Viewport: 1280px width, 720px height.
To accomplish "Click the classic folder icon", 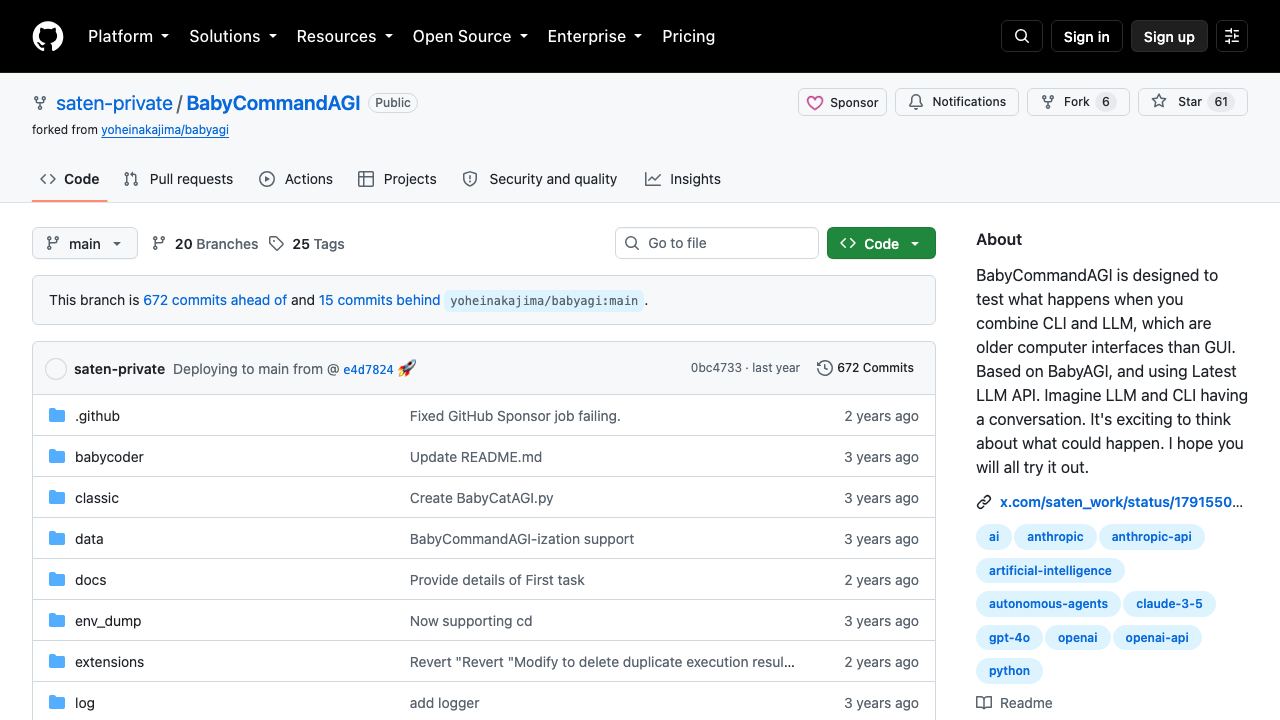I will click(x=57, y=498).
